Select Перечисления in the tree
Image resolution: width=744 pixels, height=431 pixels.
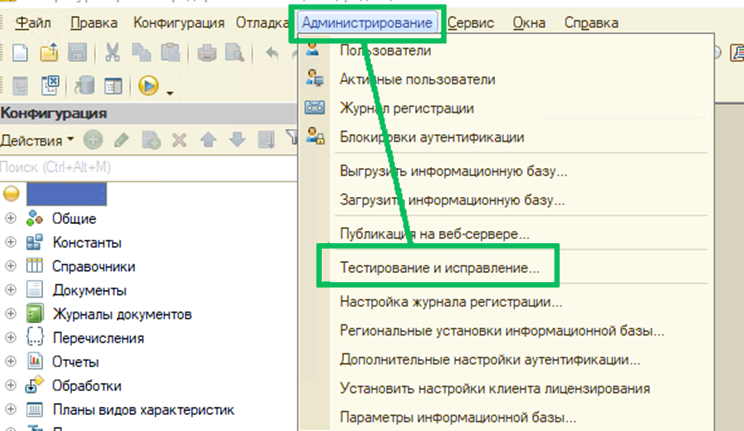(98, 338)
